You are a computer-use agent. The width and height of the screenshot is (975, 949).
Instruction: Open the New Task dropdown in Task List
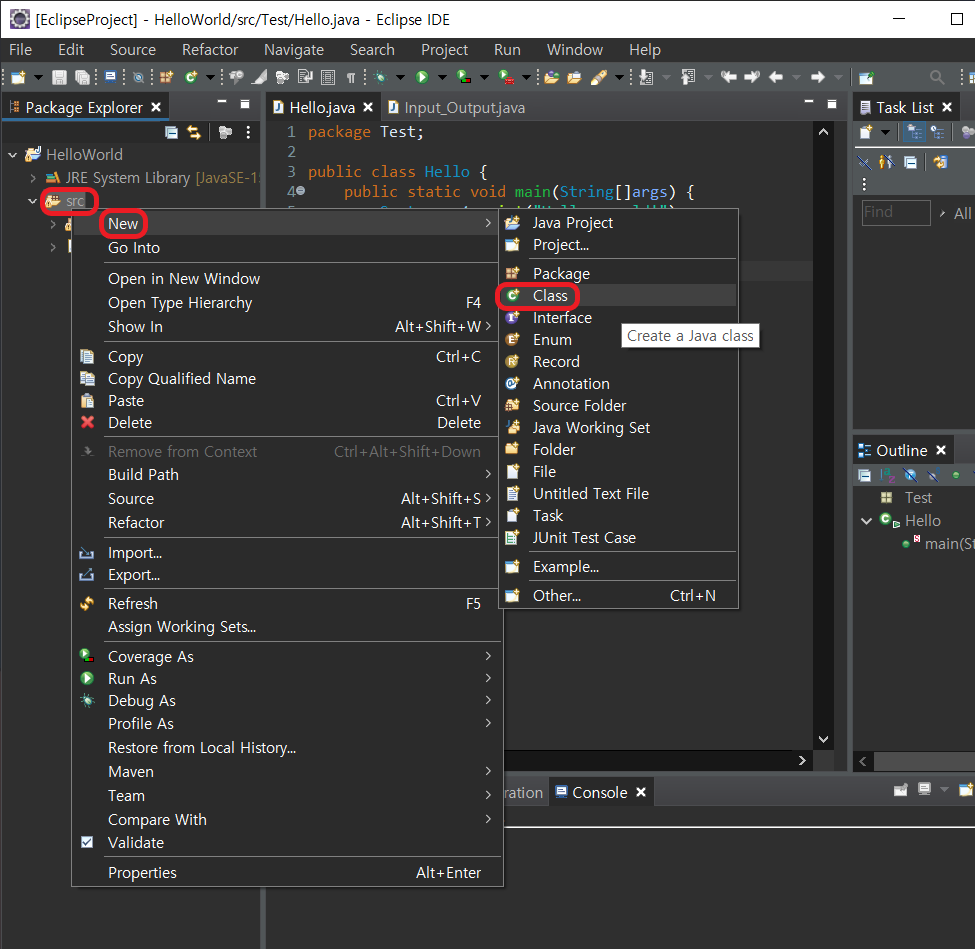click(885, 132)
